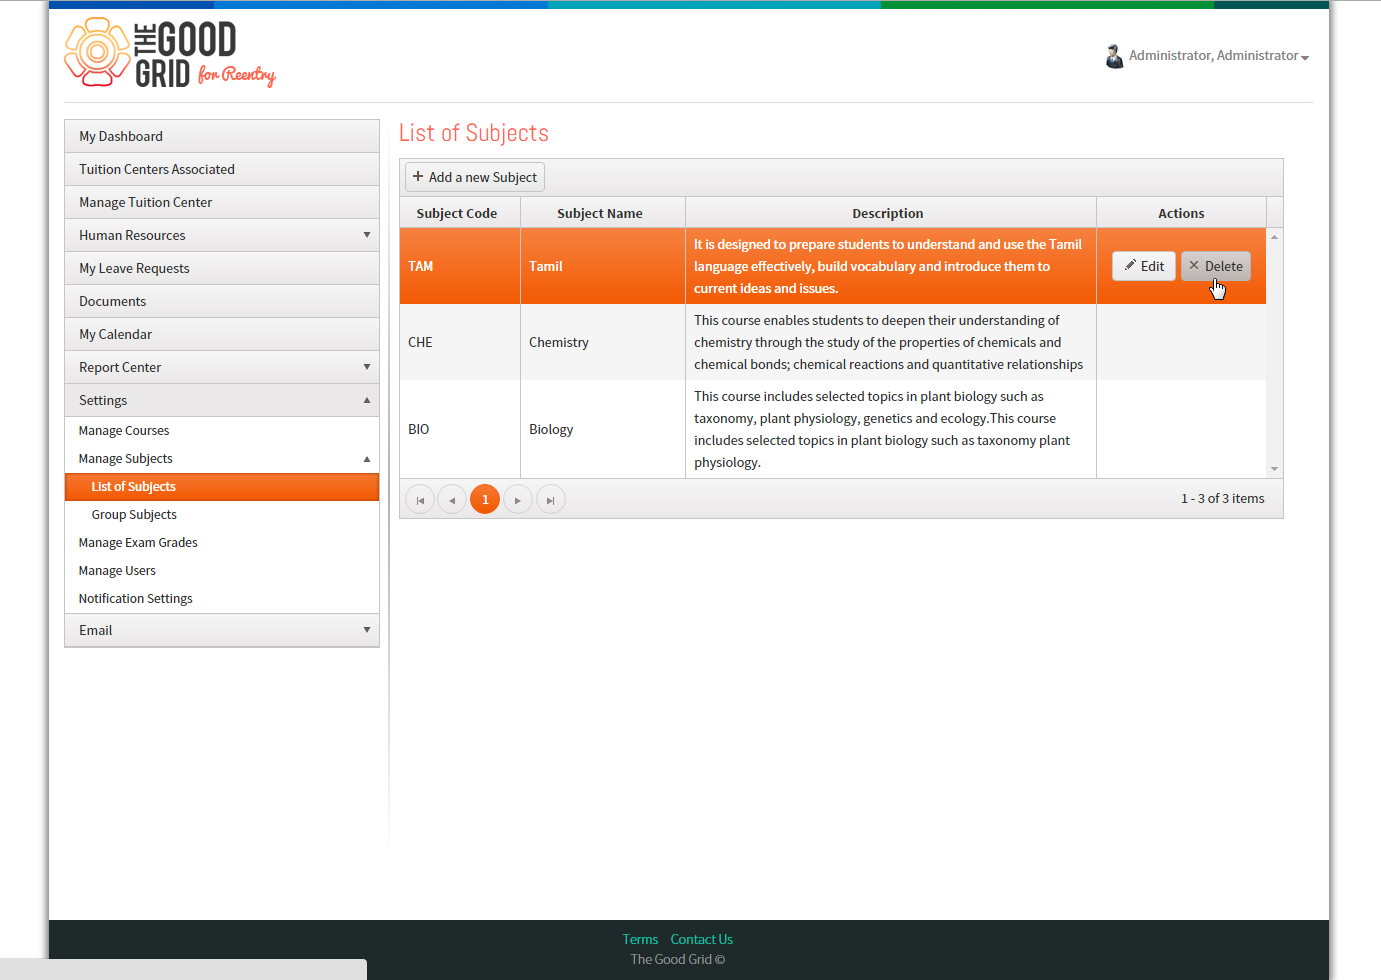Viewport: 1381px width, 980px height.
Task: Go to first page of subjects
Action: [420, 499]
